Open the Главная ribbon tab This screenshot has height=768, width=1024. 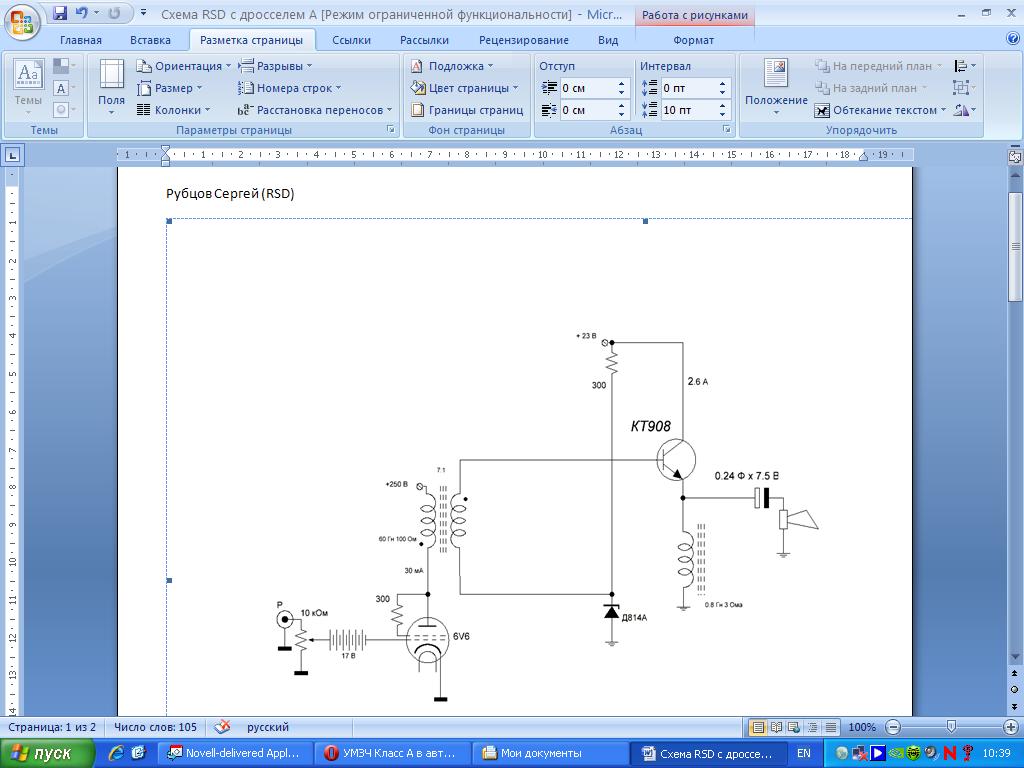click(80, 40)
